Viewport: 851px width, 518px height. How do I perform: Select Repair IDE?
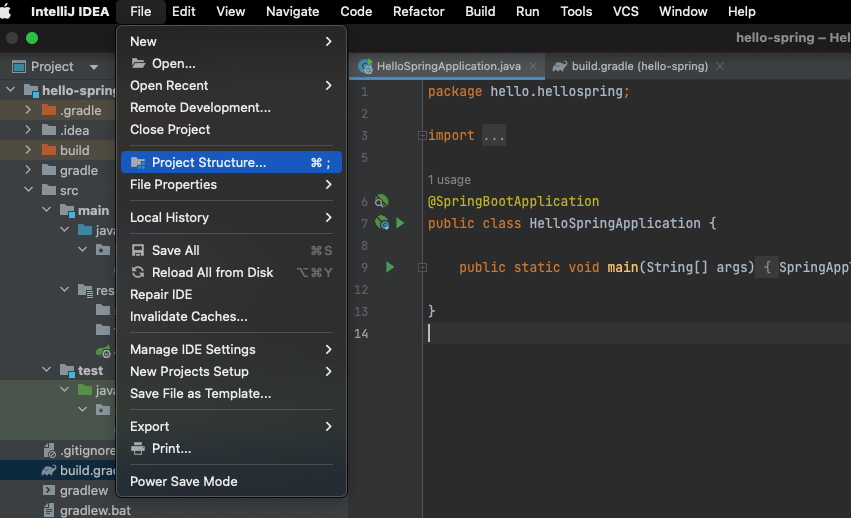(231, 294)
